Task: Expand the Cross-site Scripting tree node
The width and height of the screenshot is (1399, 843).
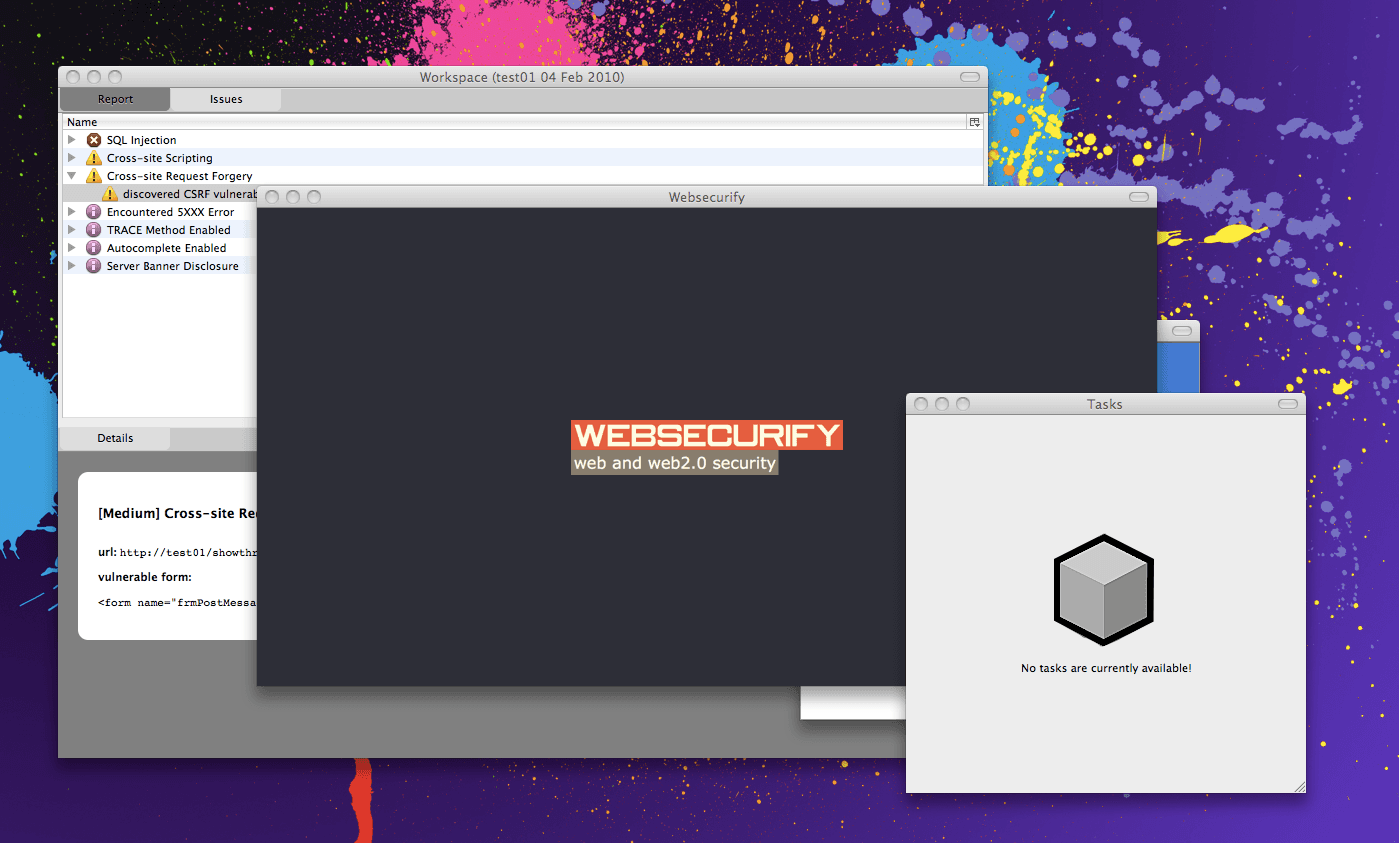Action: pos(72,158)
